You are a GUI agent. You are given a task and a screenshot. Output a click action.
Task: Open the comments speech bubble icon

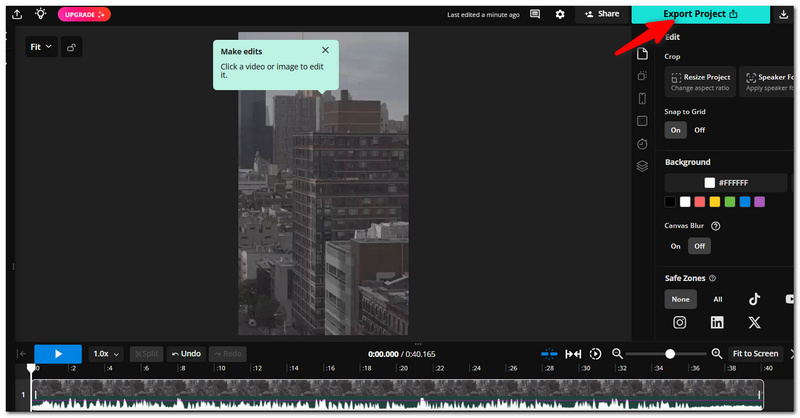point(535,14)
